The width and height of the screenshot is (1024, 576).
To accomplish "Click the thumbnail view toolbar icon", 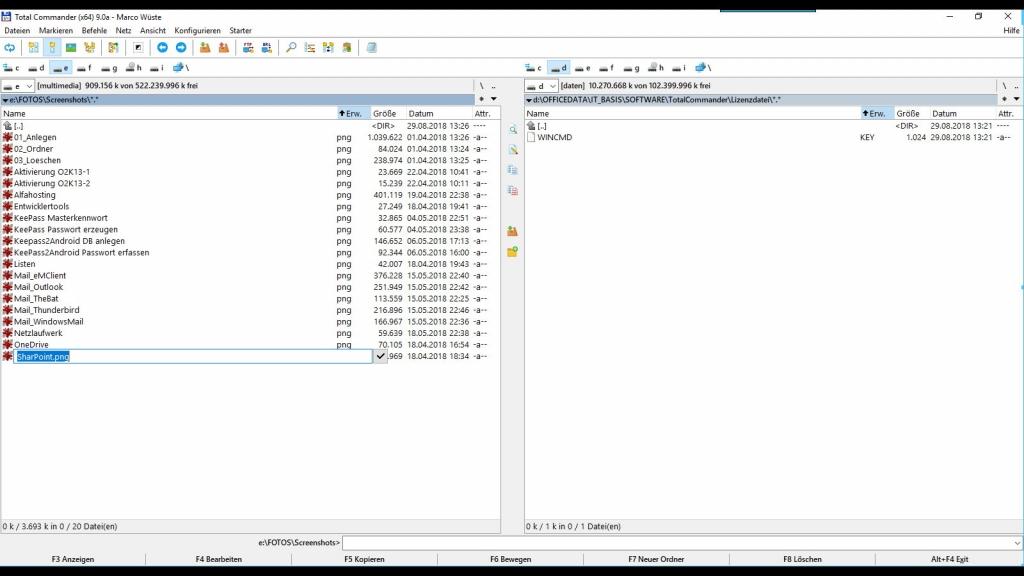I will click(x=71, y=47).
